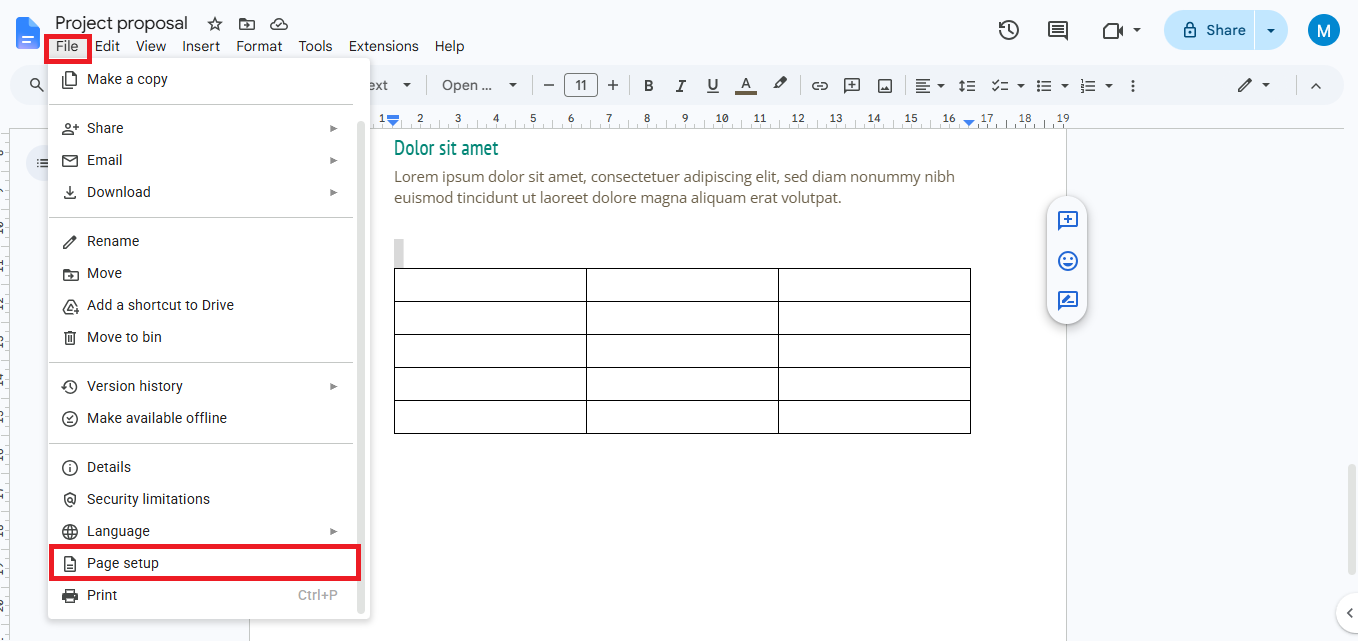
Task: Show all comments icon
Action: click(x=1058, y=30)
